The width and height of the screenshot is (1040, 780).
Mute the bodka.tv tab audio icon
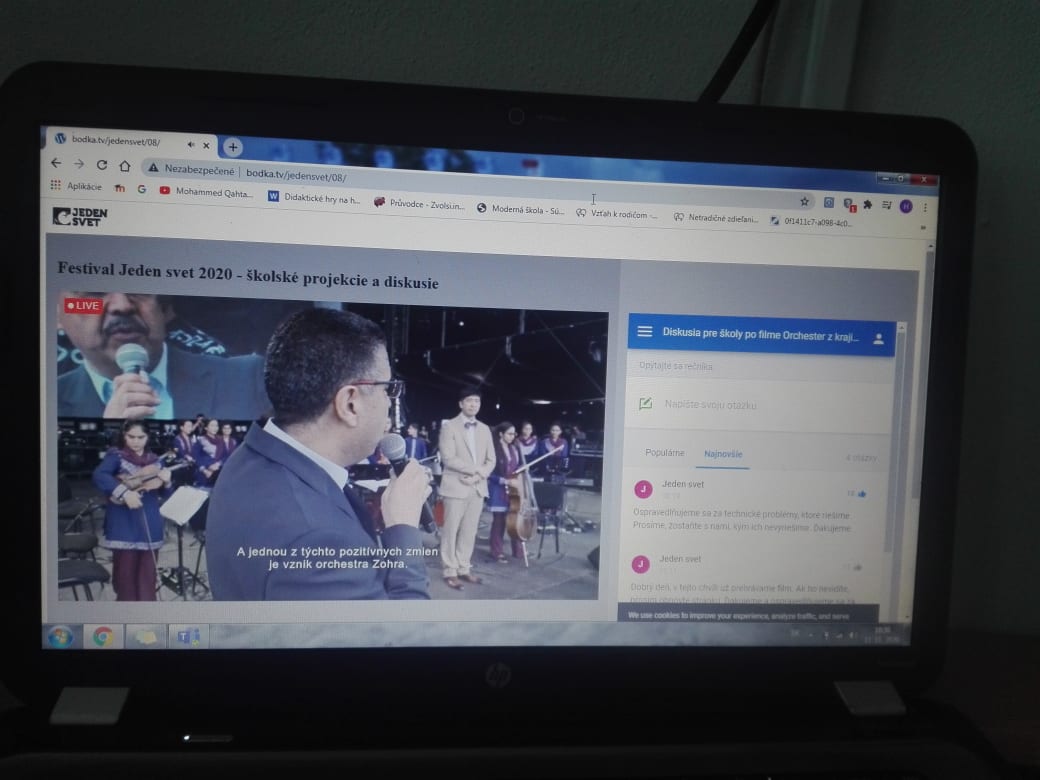[x=191, y=144]
